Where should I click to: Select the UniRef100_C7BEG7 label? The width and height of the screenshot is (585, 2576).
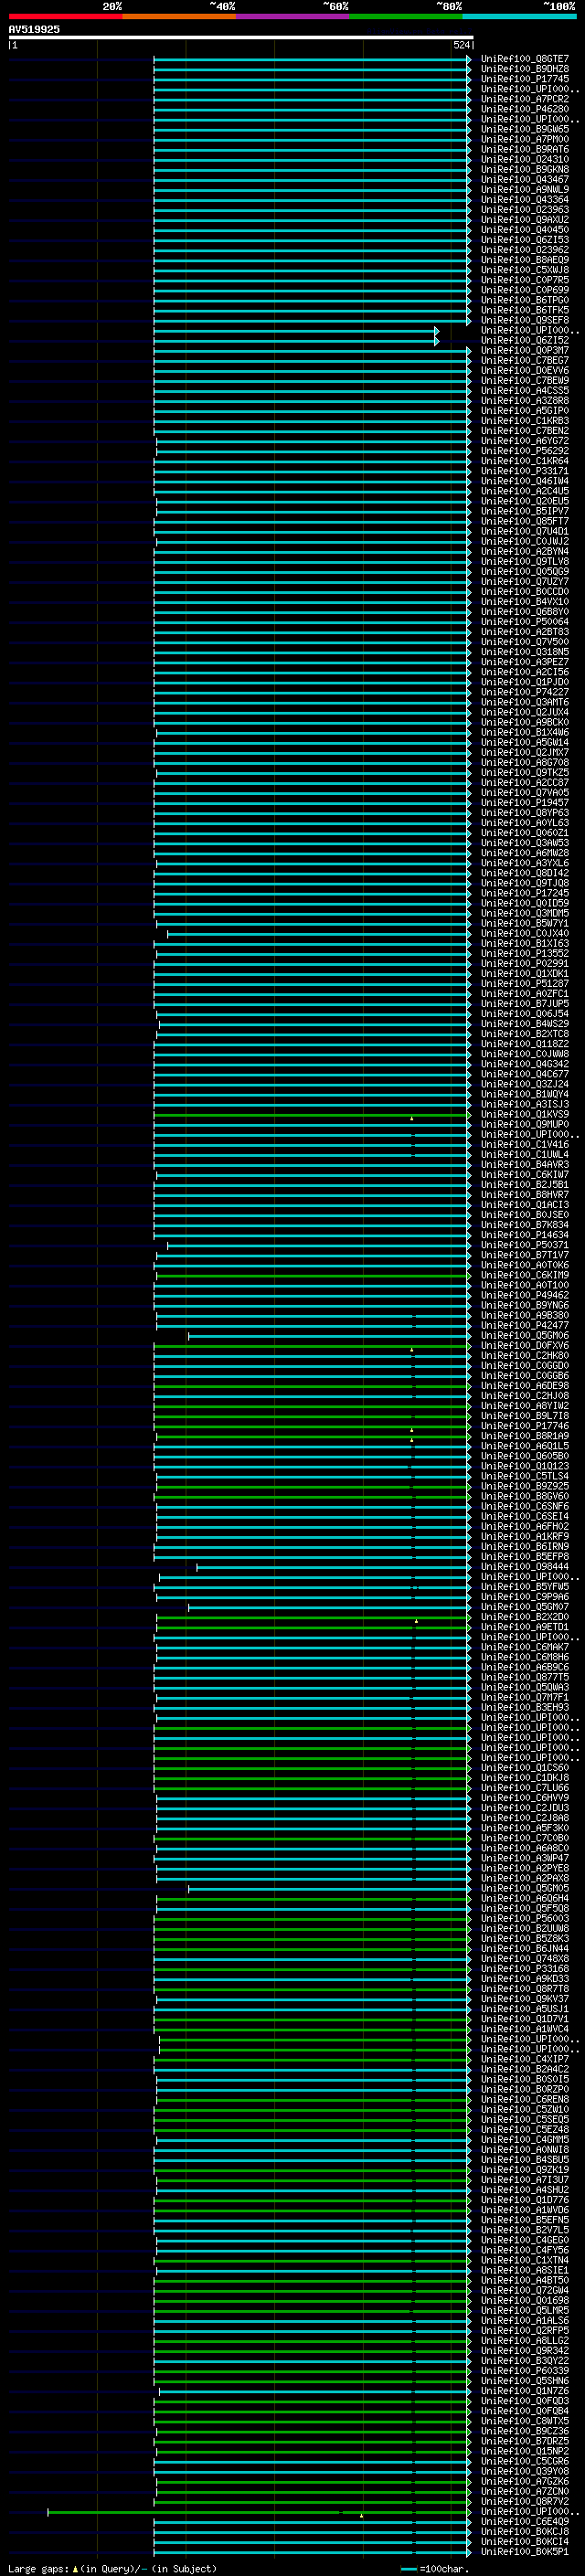pyautogui.click(x=525, y=361)
